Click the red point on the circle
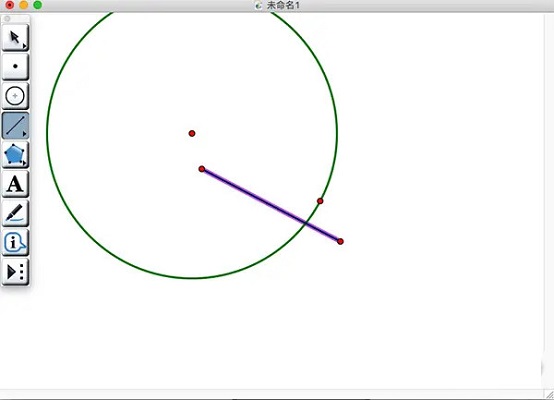Screen dimensions: 554x400 tap(320, 201)
